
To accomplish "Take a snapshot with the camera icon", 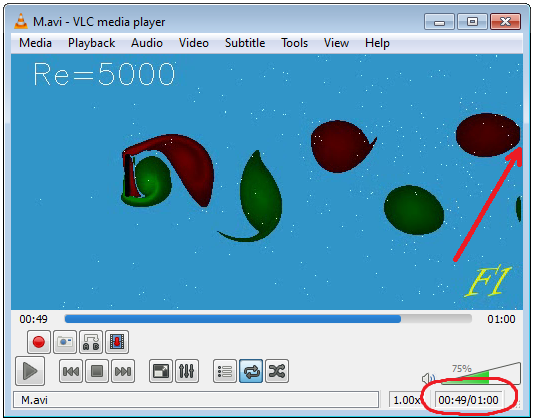I will [65, 342].
